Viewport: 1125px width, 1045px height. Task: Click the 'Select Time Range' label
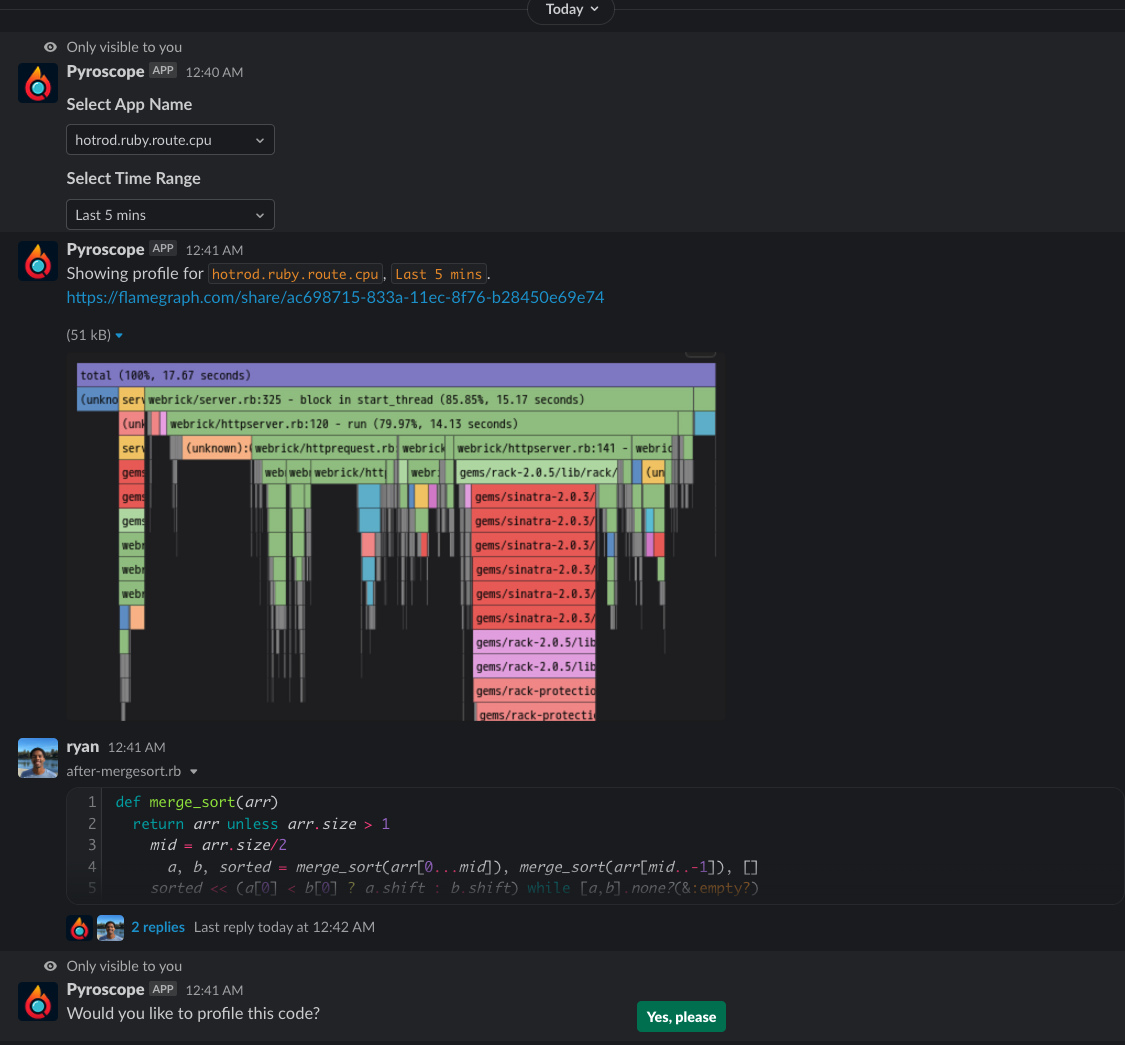(x=133, y=178)
